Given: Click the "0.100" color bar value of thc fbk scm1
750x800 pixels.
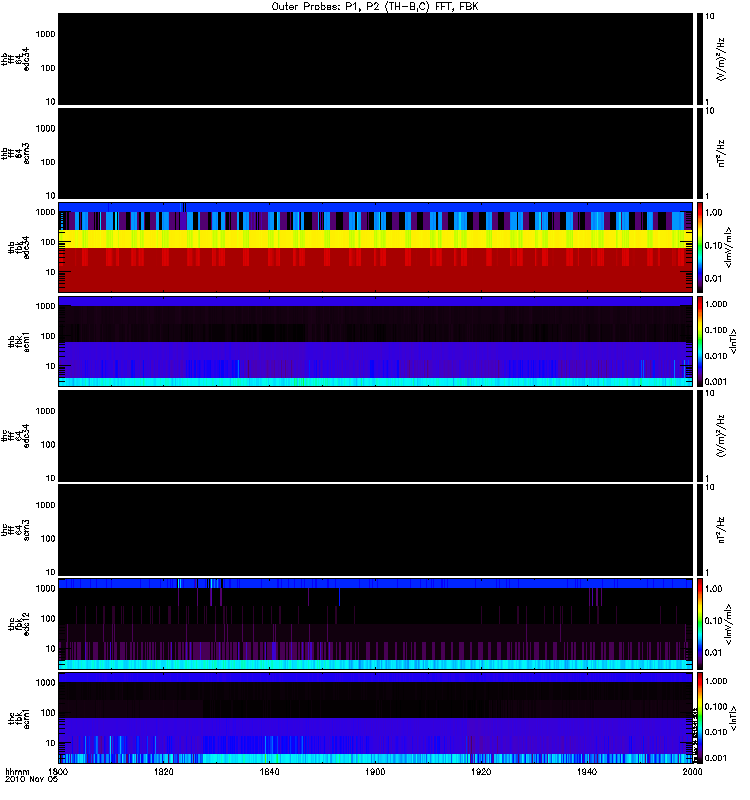Looking at the screenshot, I should 716,707.
